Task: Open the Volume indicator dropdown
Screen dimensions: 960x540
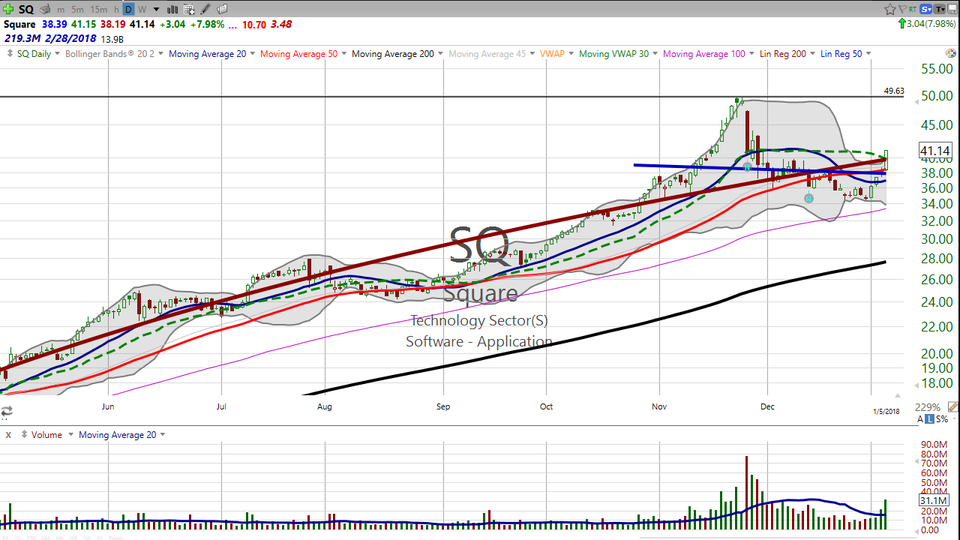Action: pyautogui.click(x=70, y=435)
